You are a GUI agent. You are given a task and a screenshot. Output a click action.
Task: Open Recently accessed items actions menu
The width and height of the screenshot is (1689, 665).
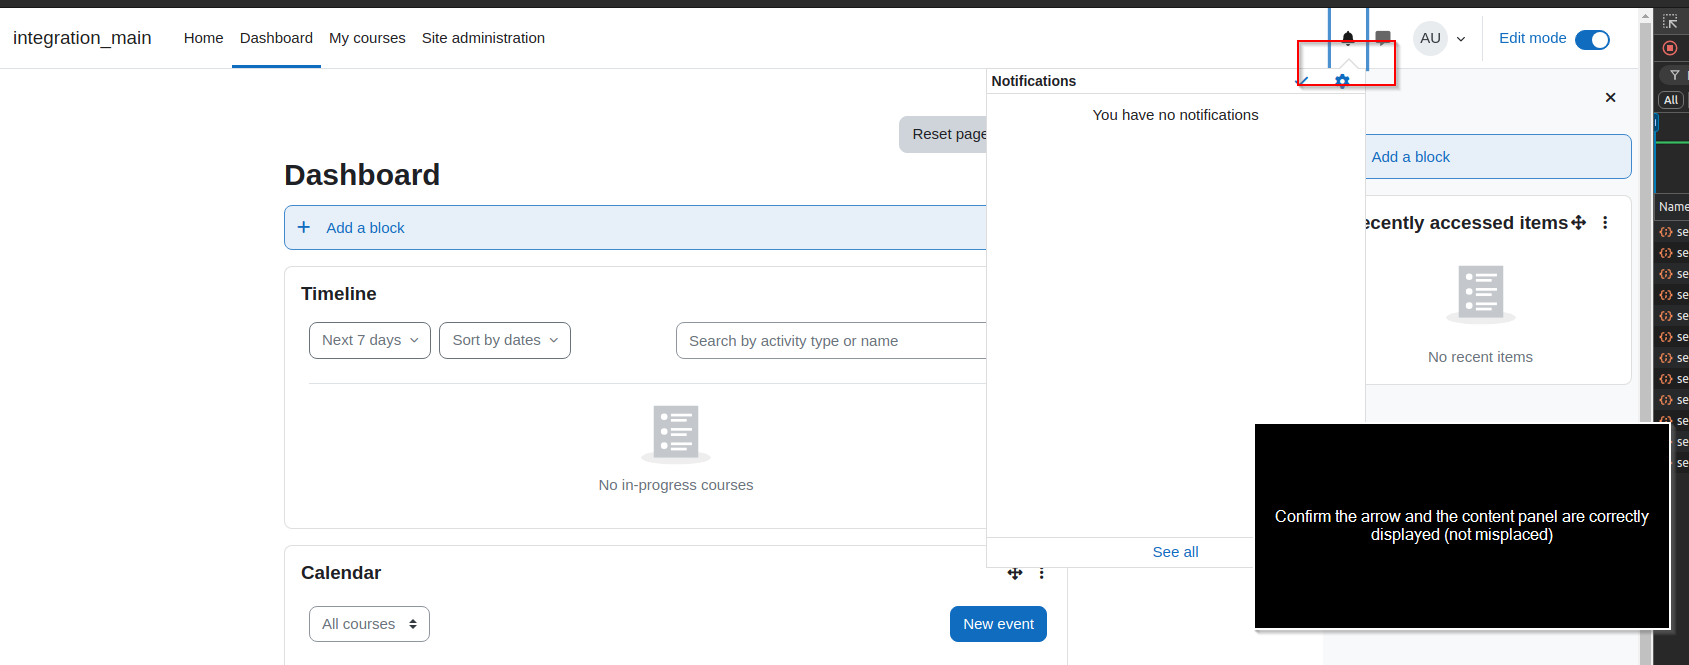[x=1605, y=222]
